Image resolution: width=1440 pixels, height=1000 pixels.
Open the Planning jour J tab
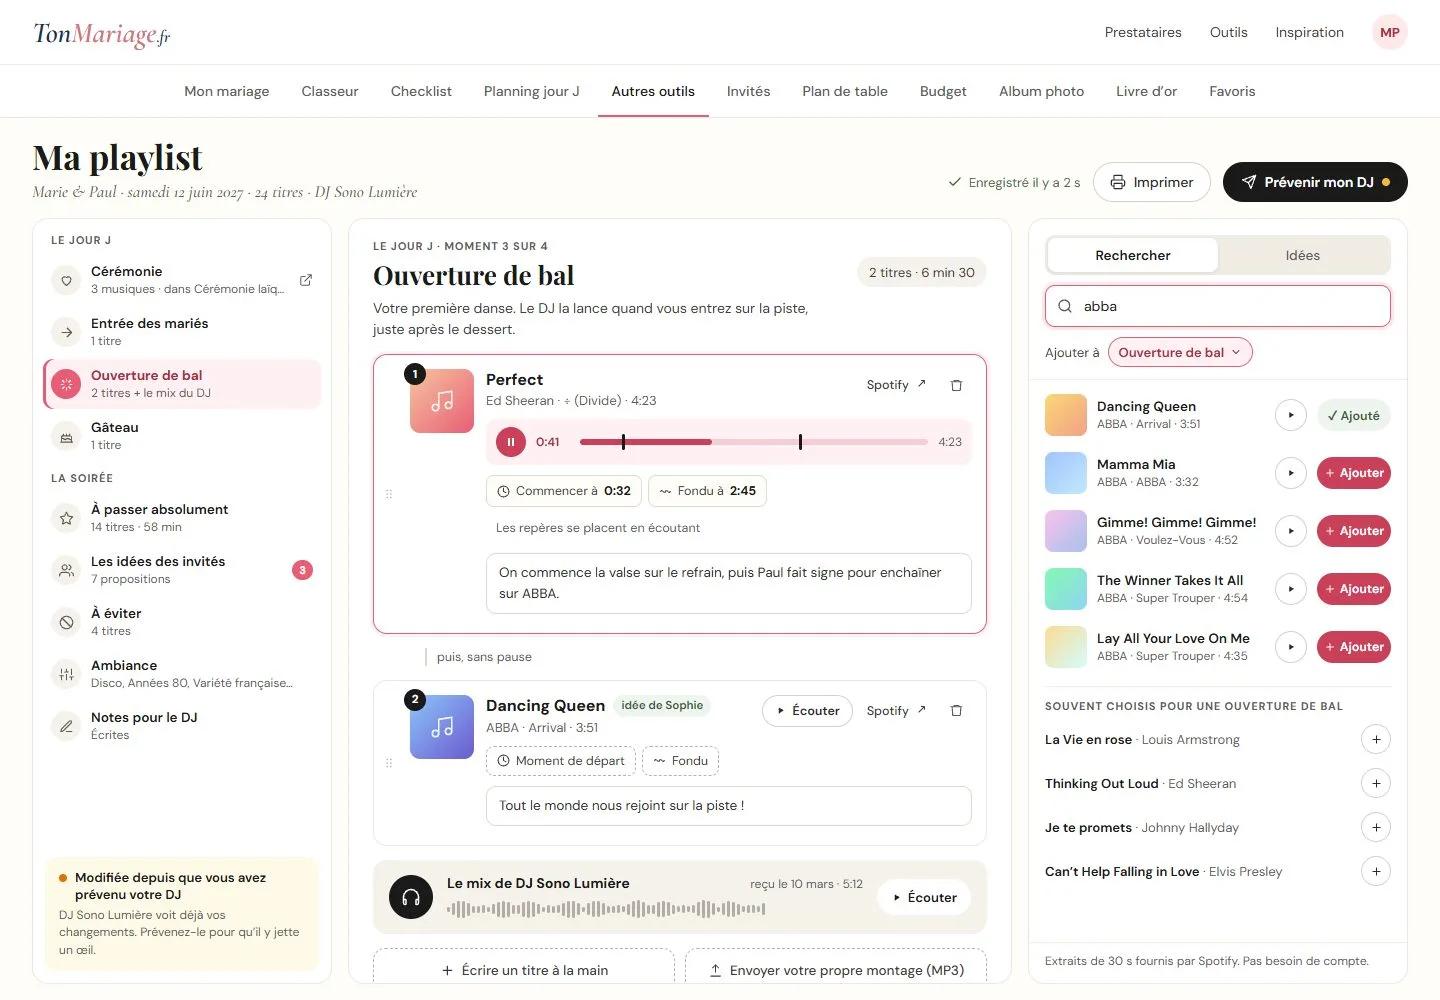[532, 91]
